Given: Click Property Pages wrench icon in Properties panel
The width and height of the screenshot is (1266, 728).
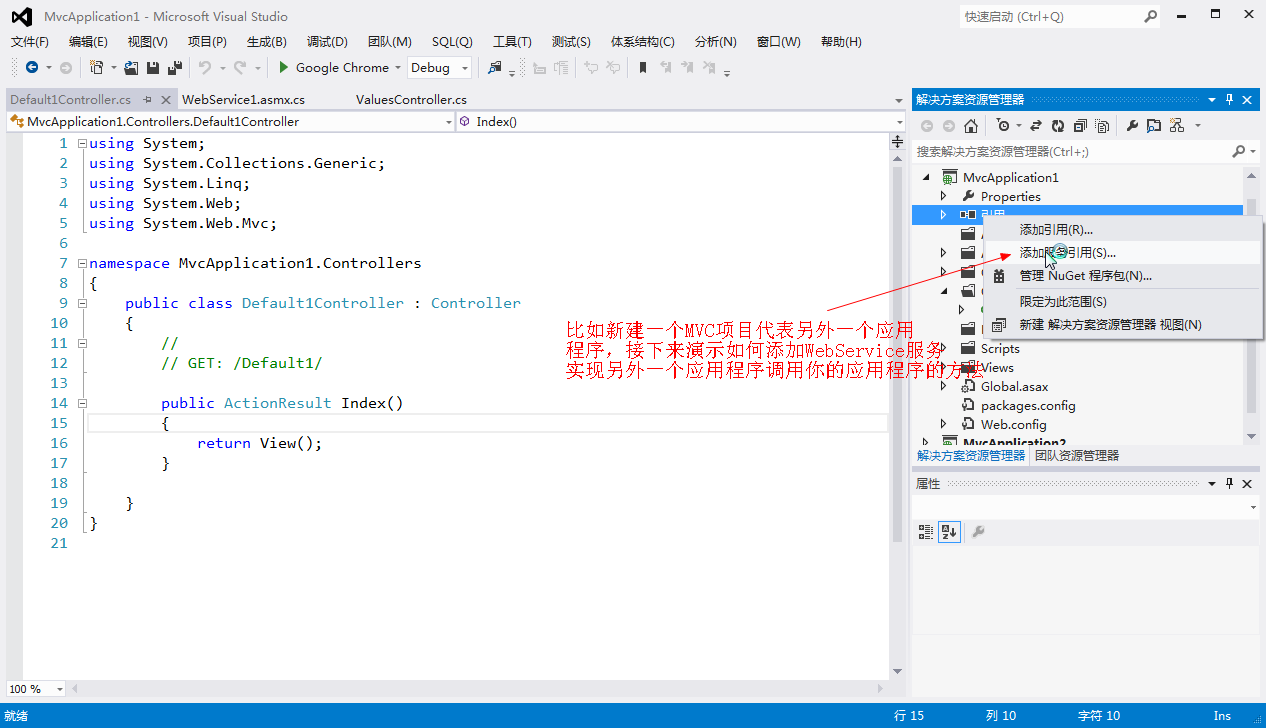Looking at the screenshot, I should click(978, 531).
